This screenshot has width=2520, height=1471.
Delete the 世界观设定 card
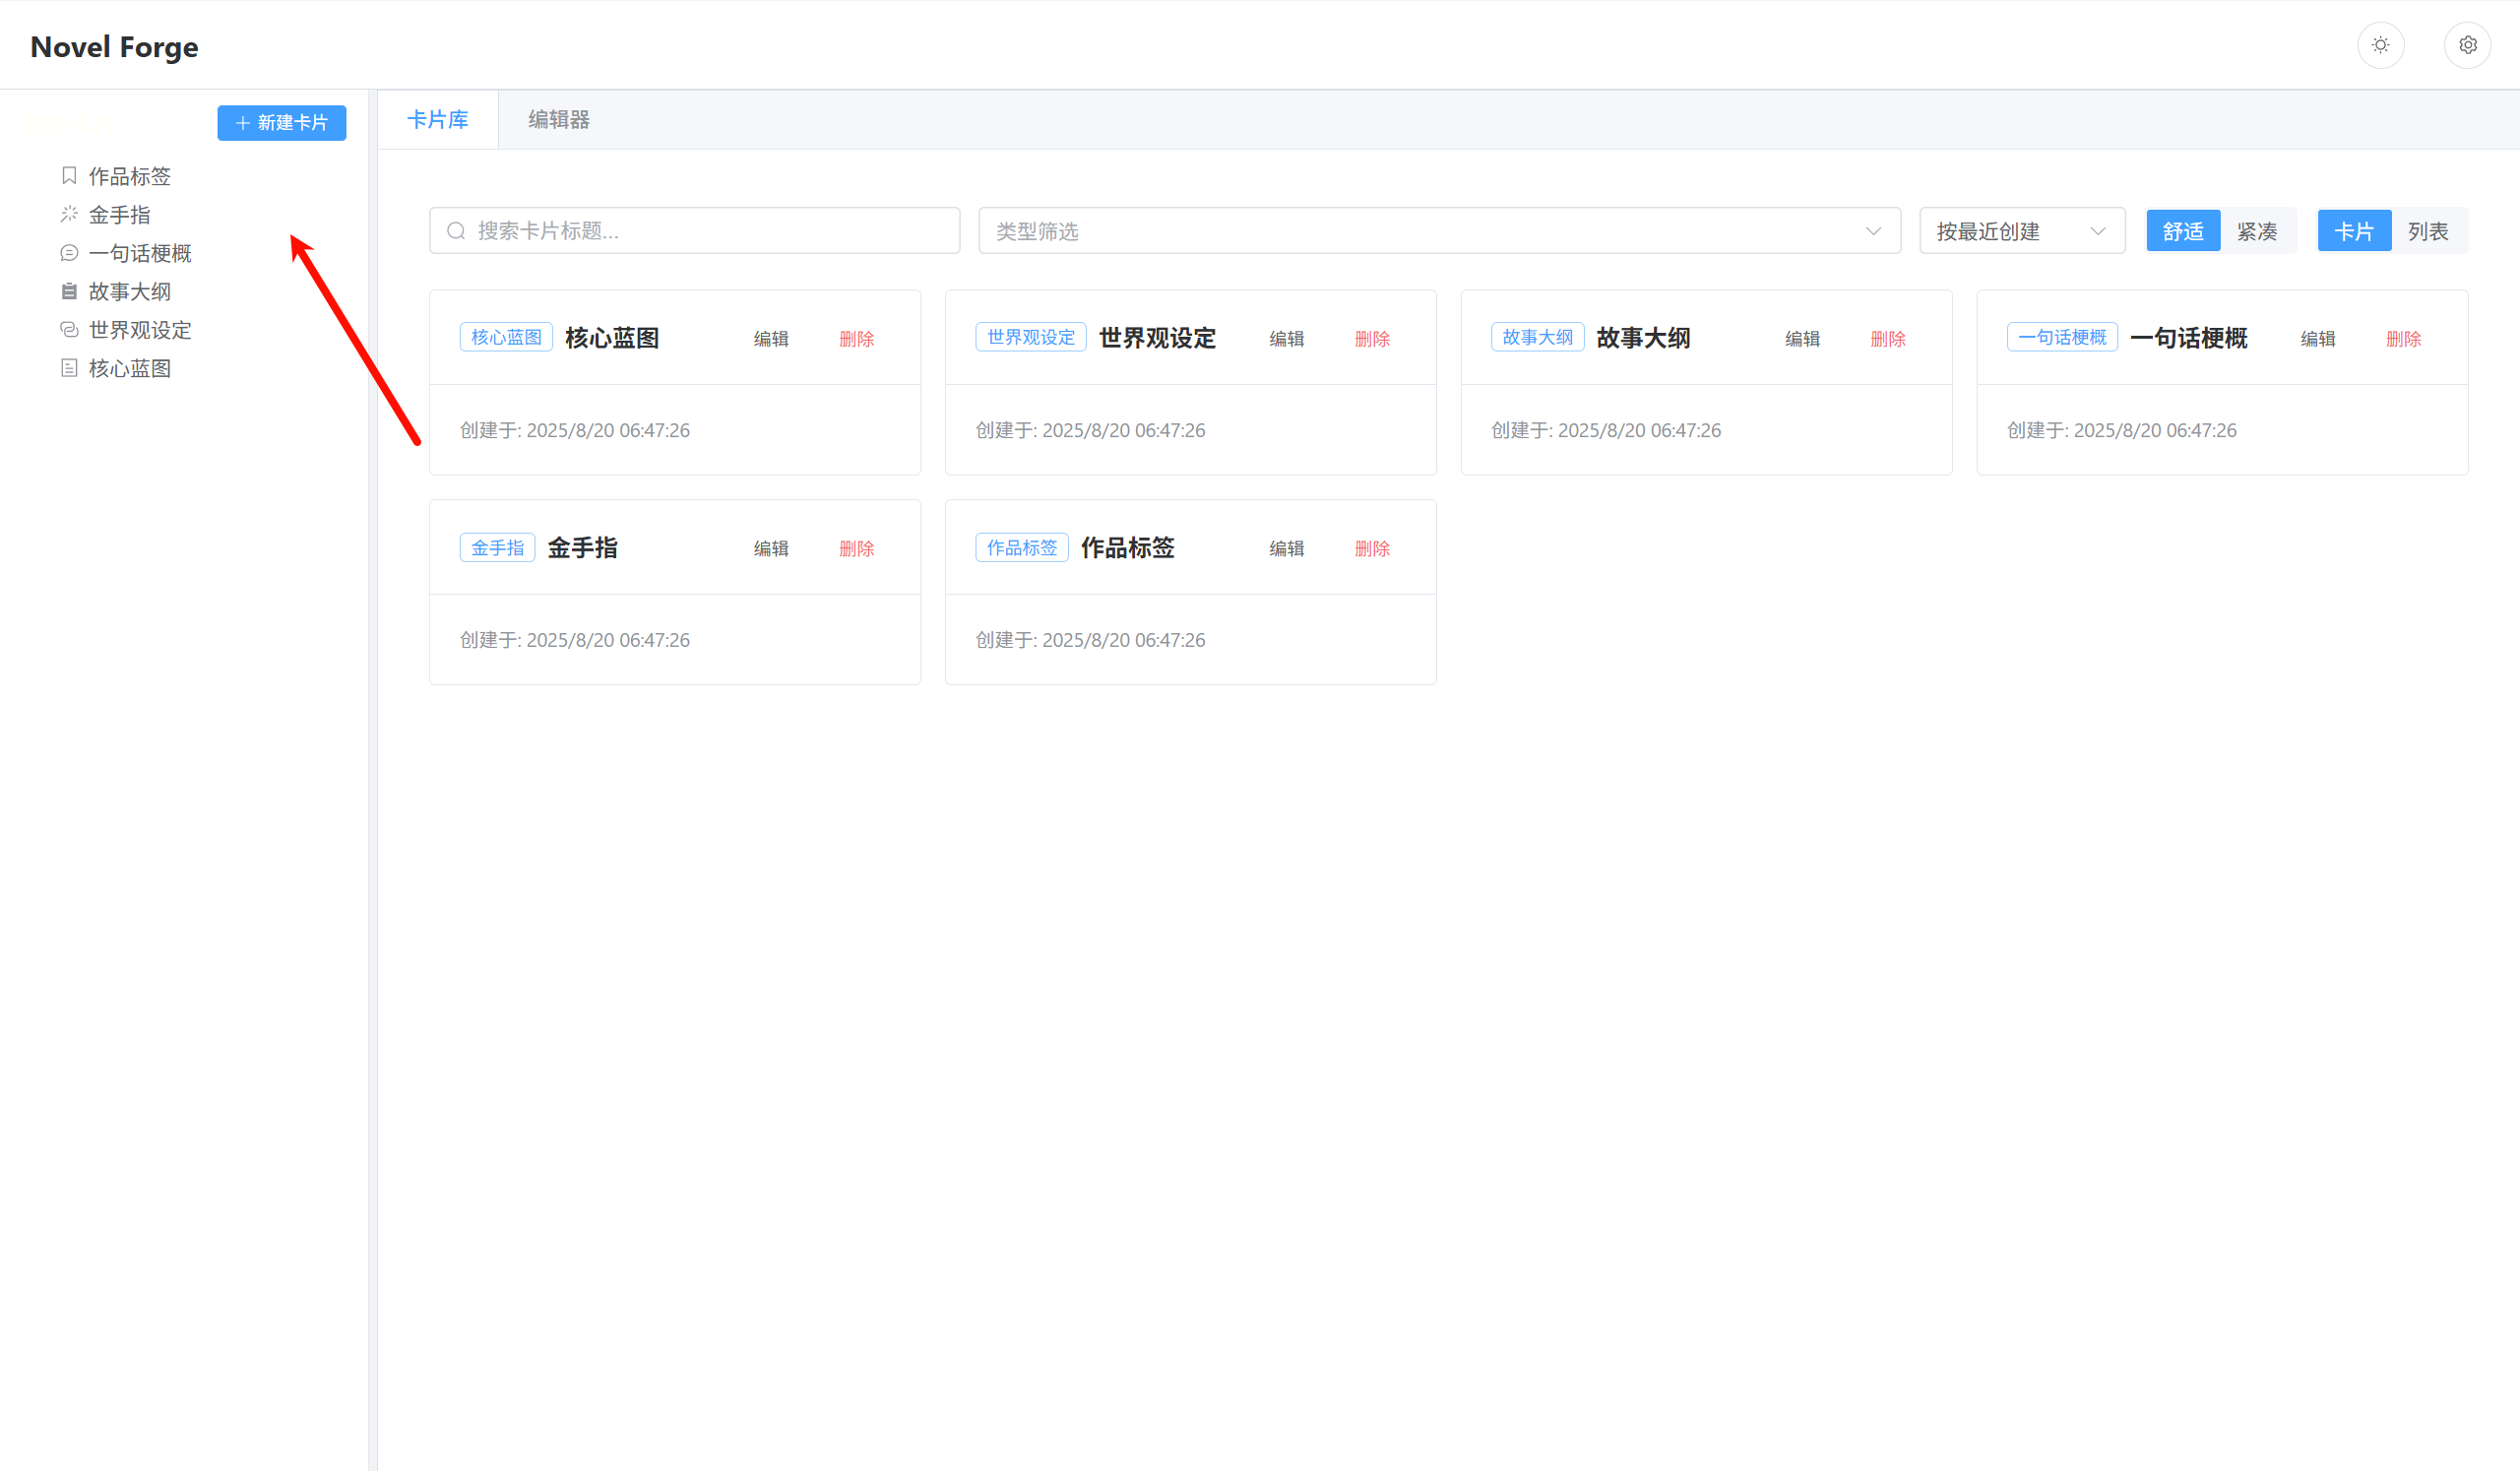[1372, 339]
